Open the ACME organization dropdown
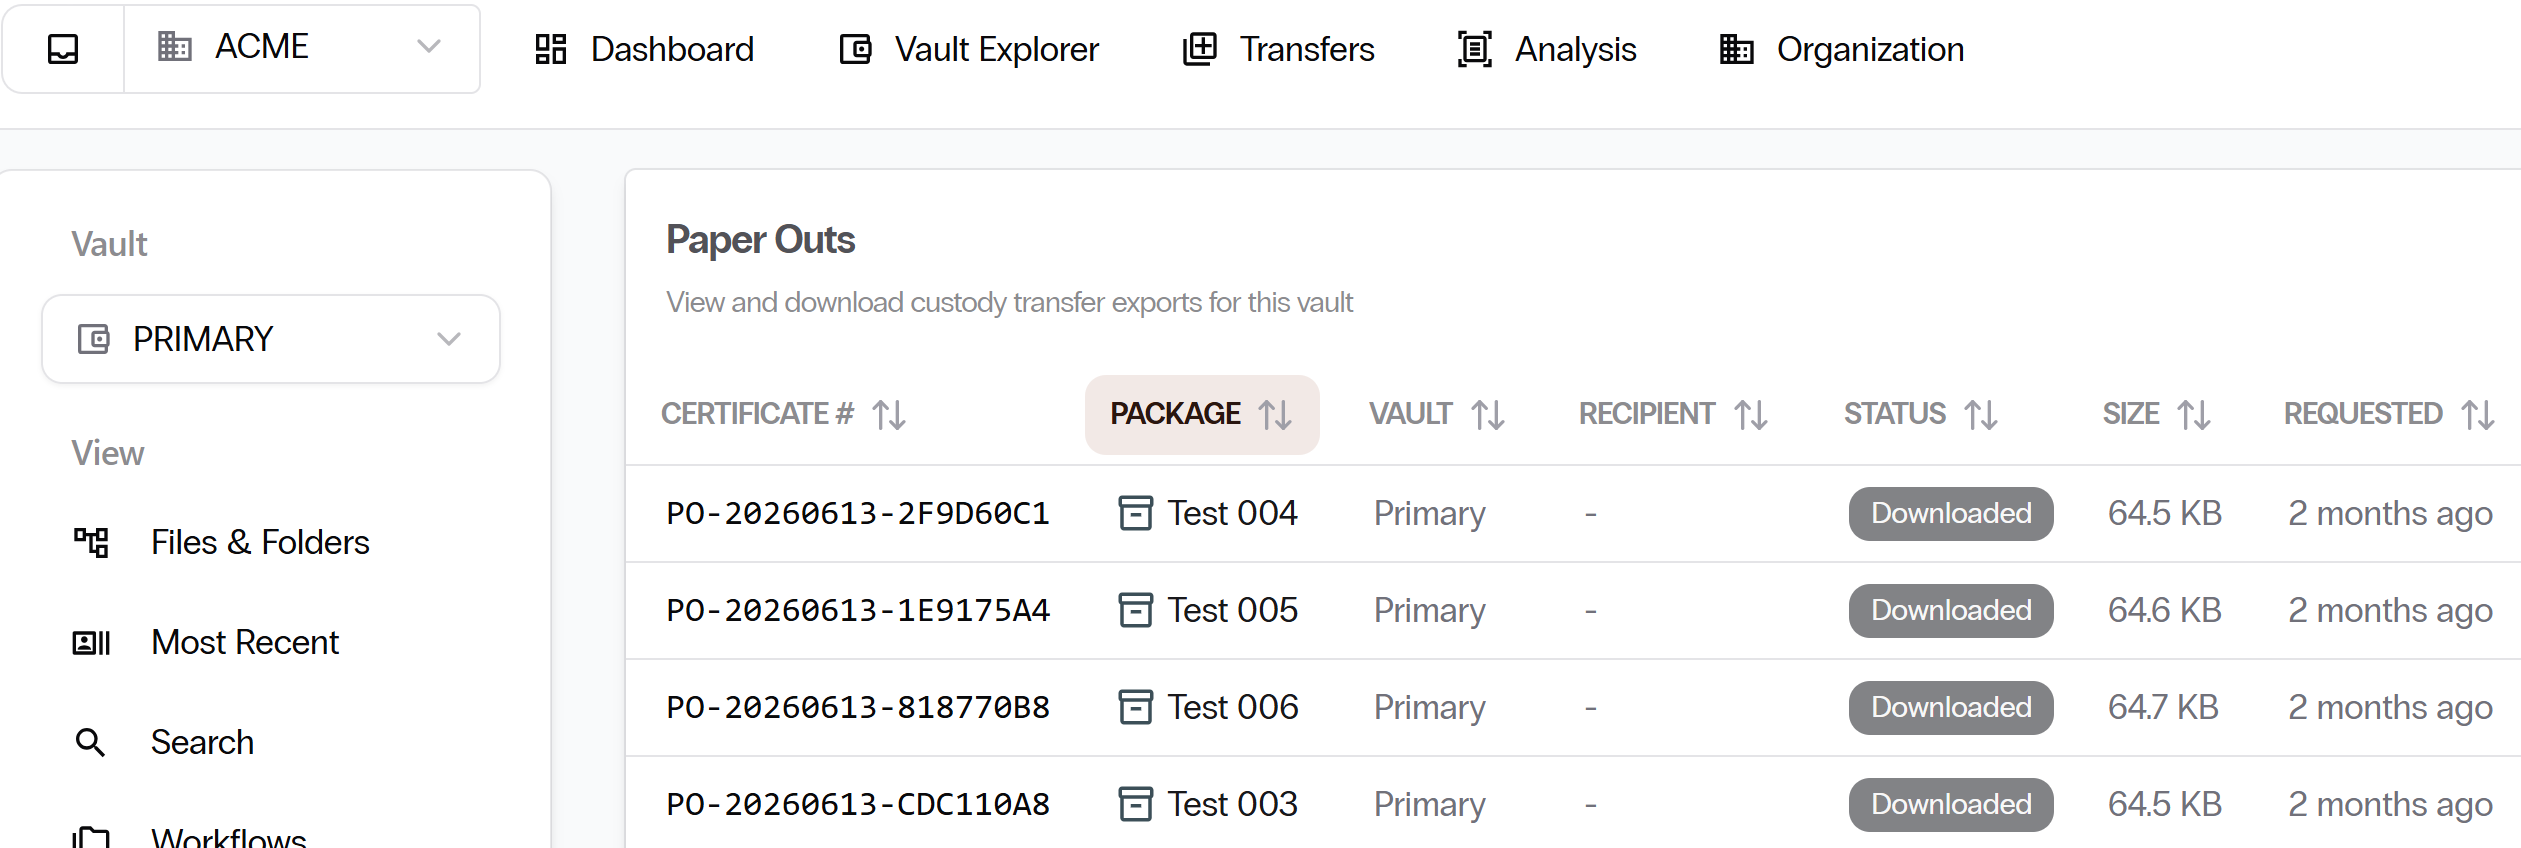The image size is (2521, 848). click(x=301, y=48)
